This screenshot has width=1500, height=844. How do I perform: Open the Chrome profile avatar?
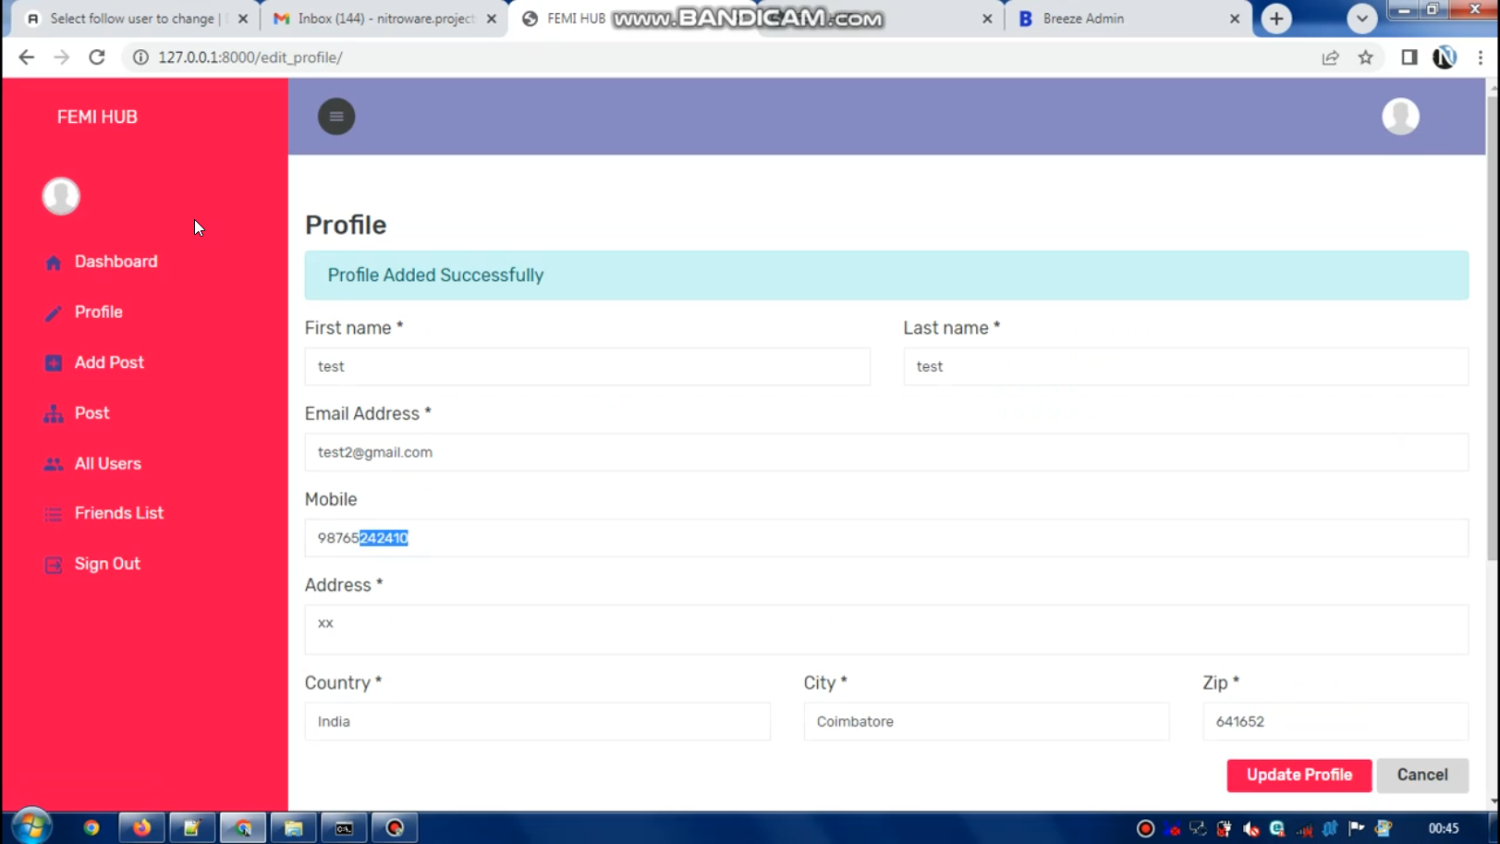[1444, 57]
